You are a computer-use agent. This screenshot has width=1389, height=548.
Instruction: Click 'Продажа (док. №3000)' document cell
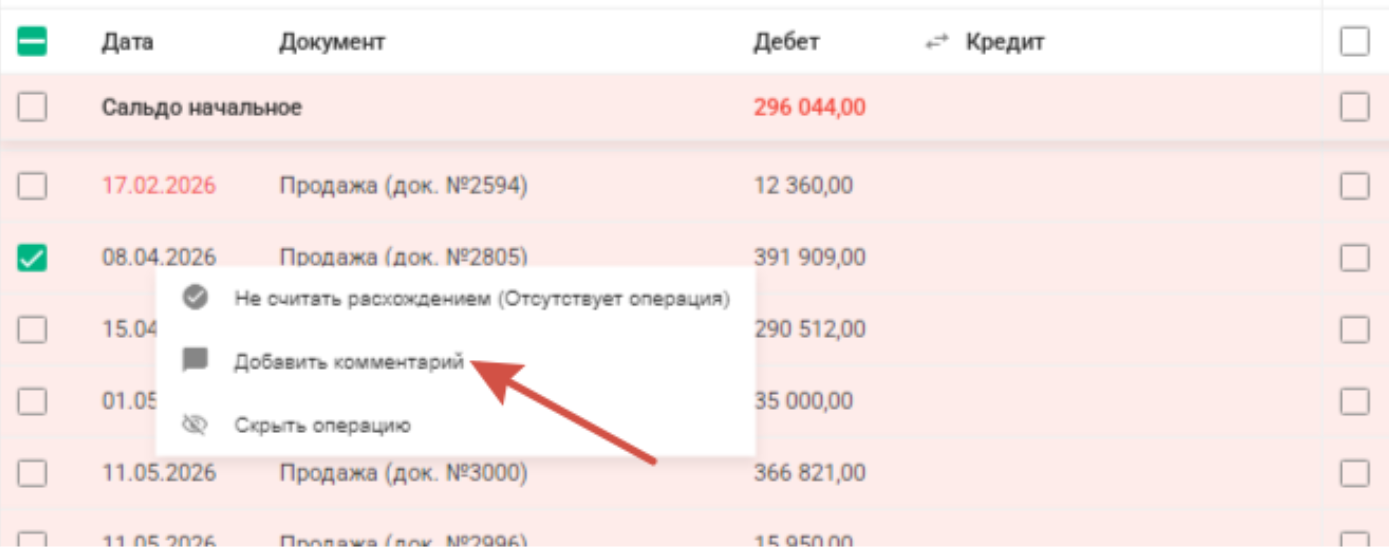403,472
